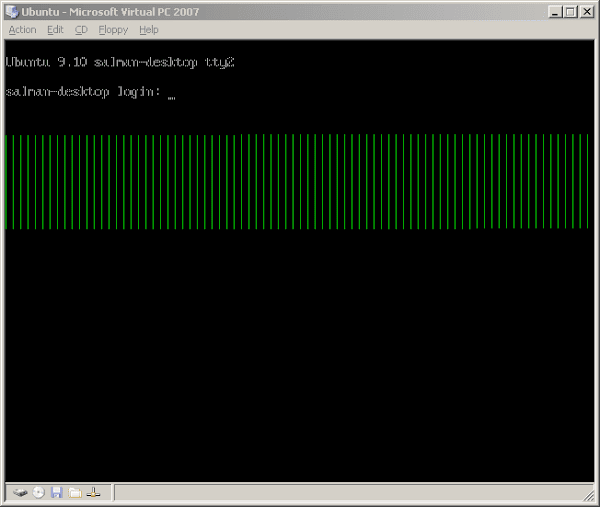Image resolution: width=600 pixels, height=507 pixels.
Task: Open the Help menu
Action: [149, 30]
